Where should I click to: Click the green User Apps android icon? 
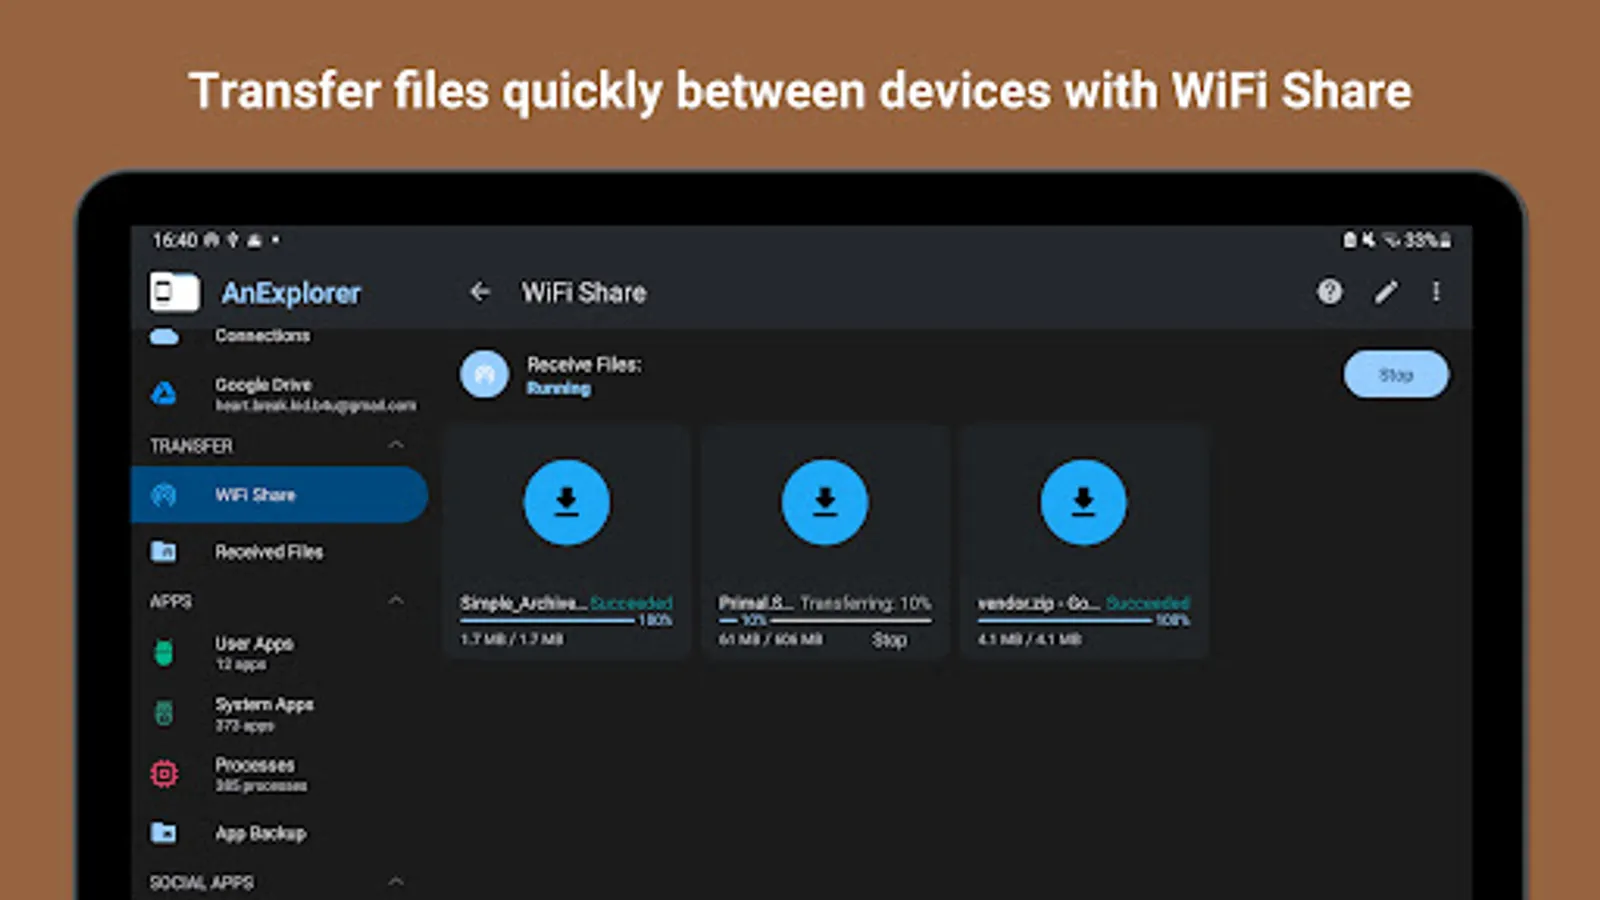click(164, 653)
